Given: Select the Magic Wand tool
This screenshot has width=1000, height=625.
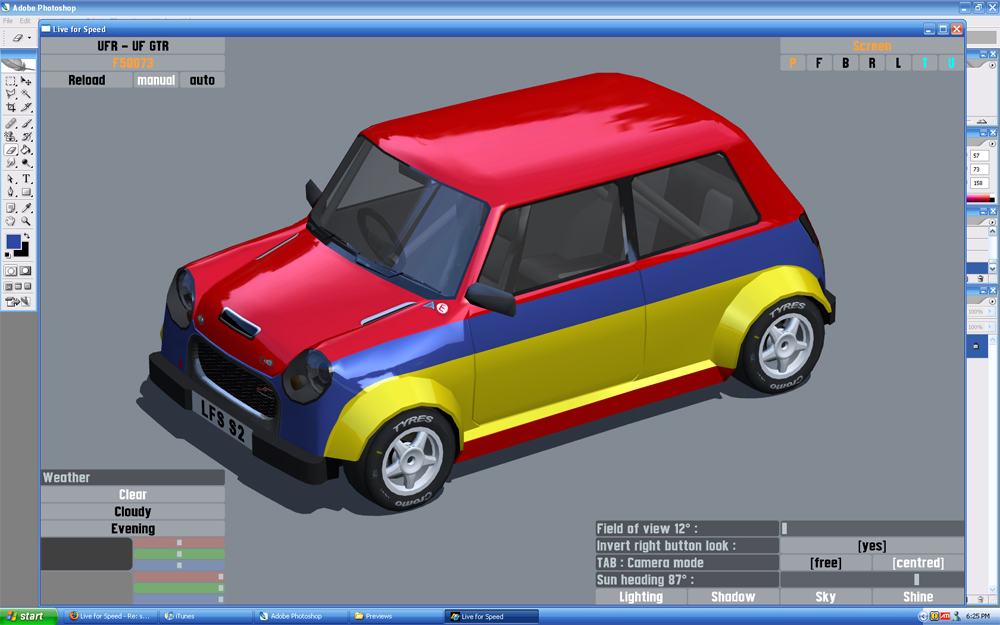Looking at the screenshot, I should click(26, 94).
